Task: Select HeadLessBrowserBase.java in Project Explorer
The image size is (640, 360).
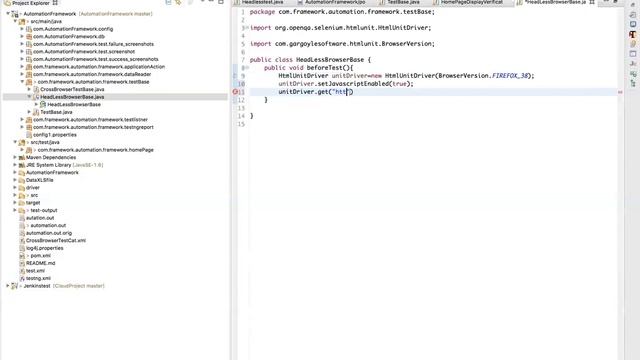Action: (72, 97)
